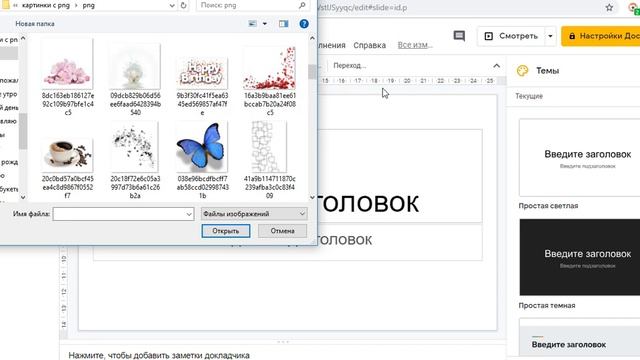Open the 'Справка' menu
The image size is (640, 360).
[369, 45]
